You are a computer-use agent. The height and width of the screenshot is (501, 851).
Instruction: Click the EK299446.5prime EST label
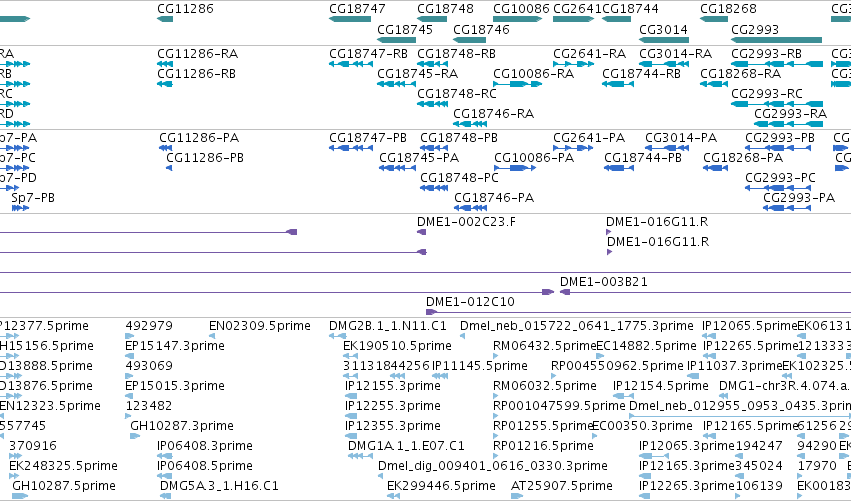(441, 487)
